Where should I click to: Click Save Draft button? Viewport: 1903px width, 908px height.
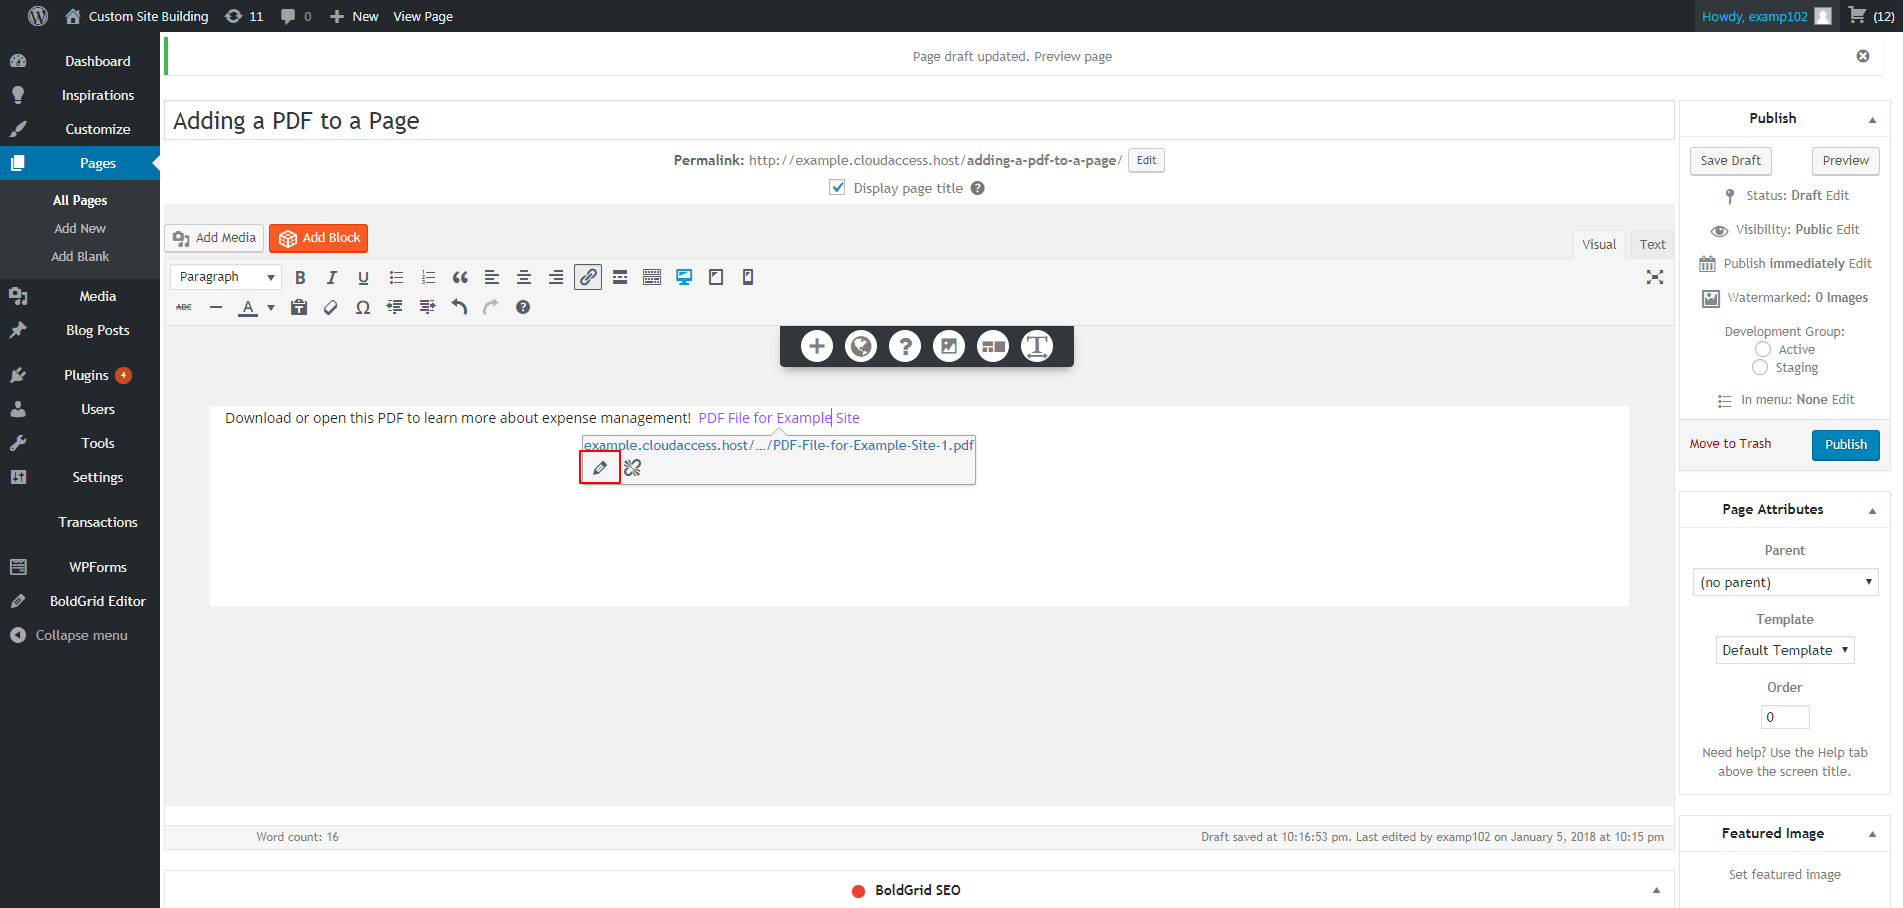[x=1730, y=160]
